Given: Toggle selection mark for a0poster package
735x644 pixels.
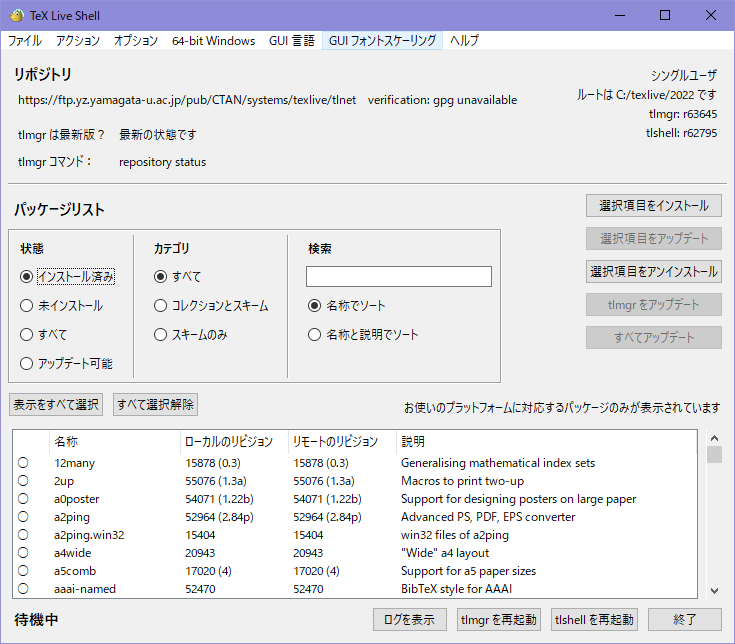Looking at the screenshot, I should click(23, 499).
